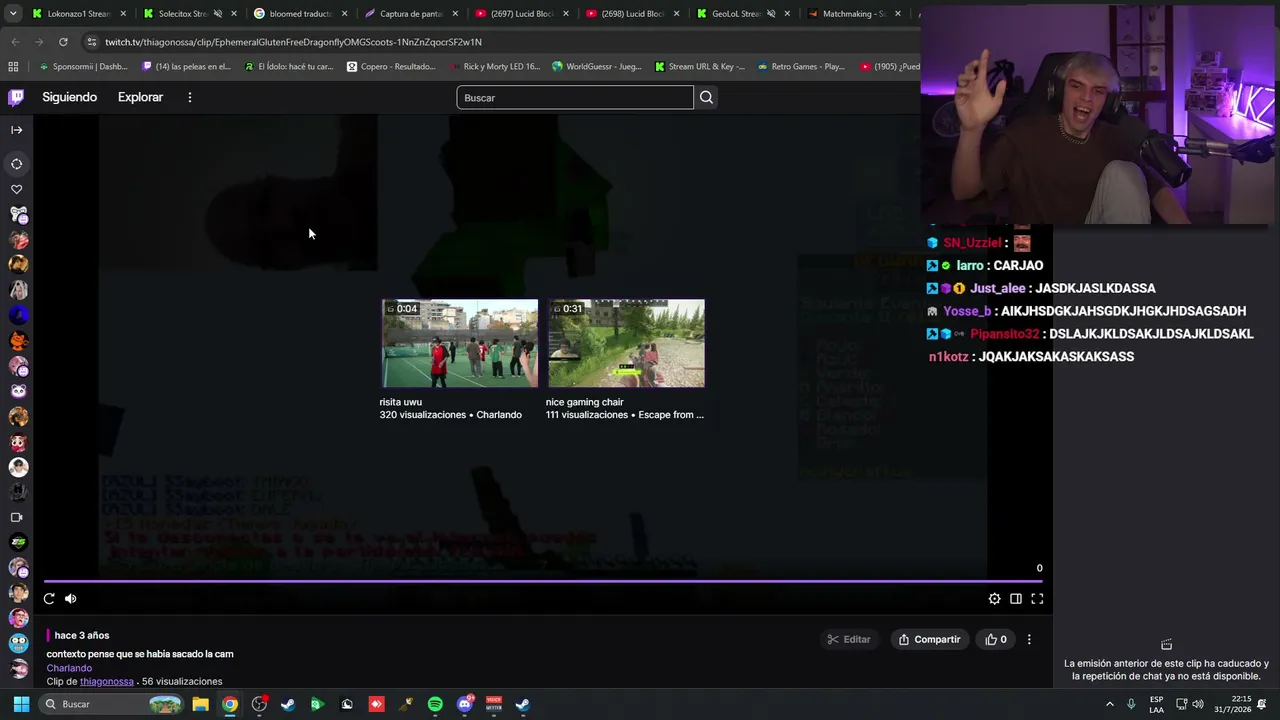Open the Twitch home logo

coord(16,97)
